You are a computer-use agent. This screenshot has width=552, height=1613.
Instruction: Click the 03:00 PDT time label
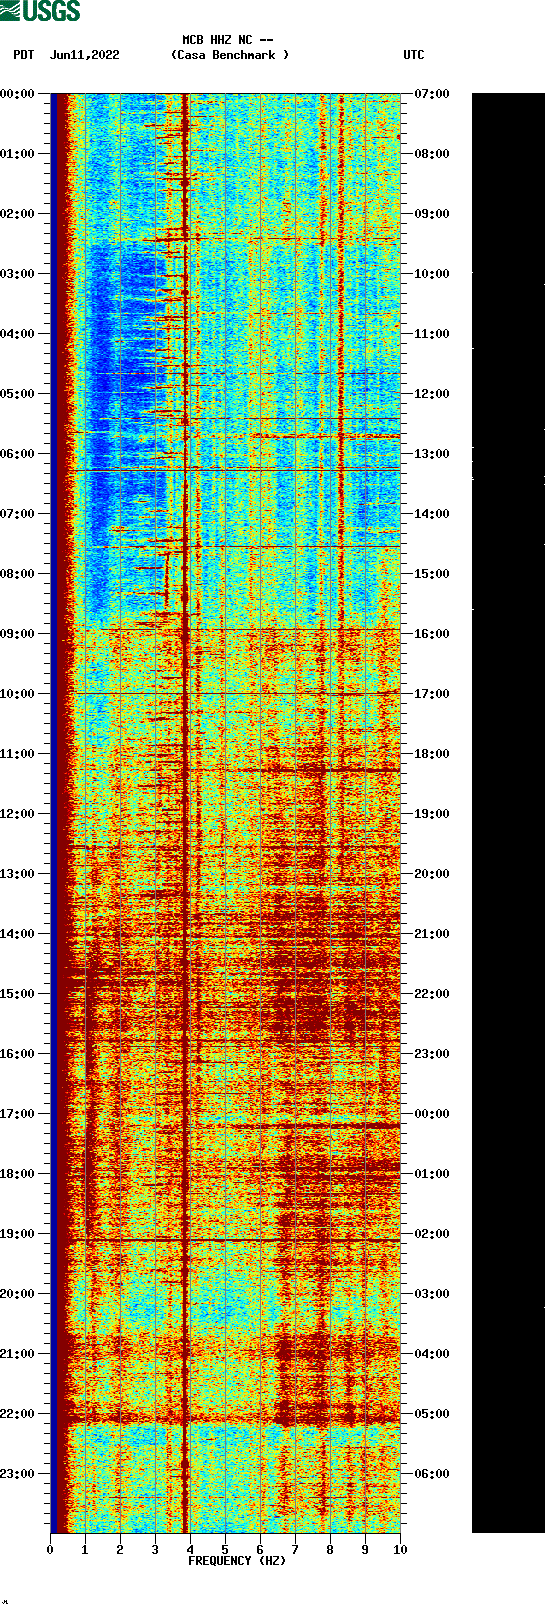[x=18, y=274]
